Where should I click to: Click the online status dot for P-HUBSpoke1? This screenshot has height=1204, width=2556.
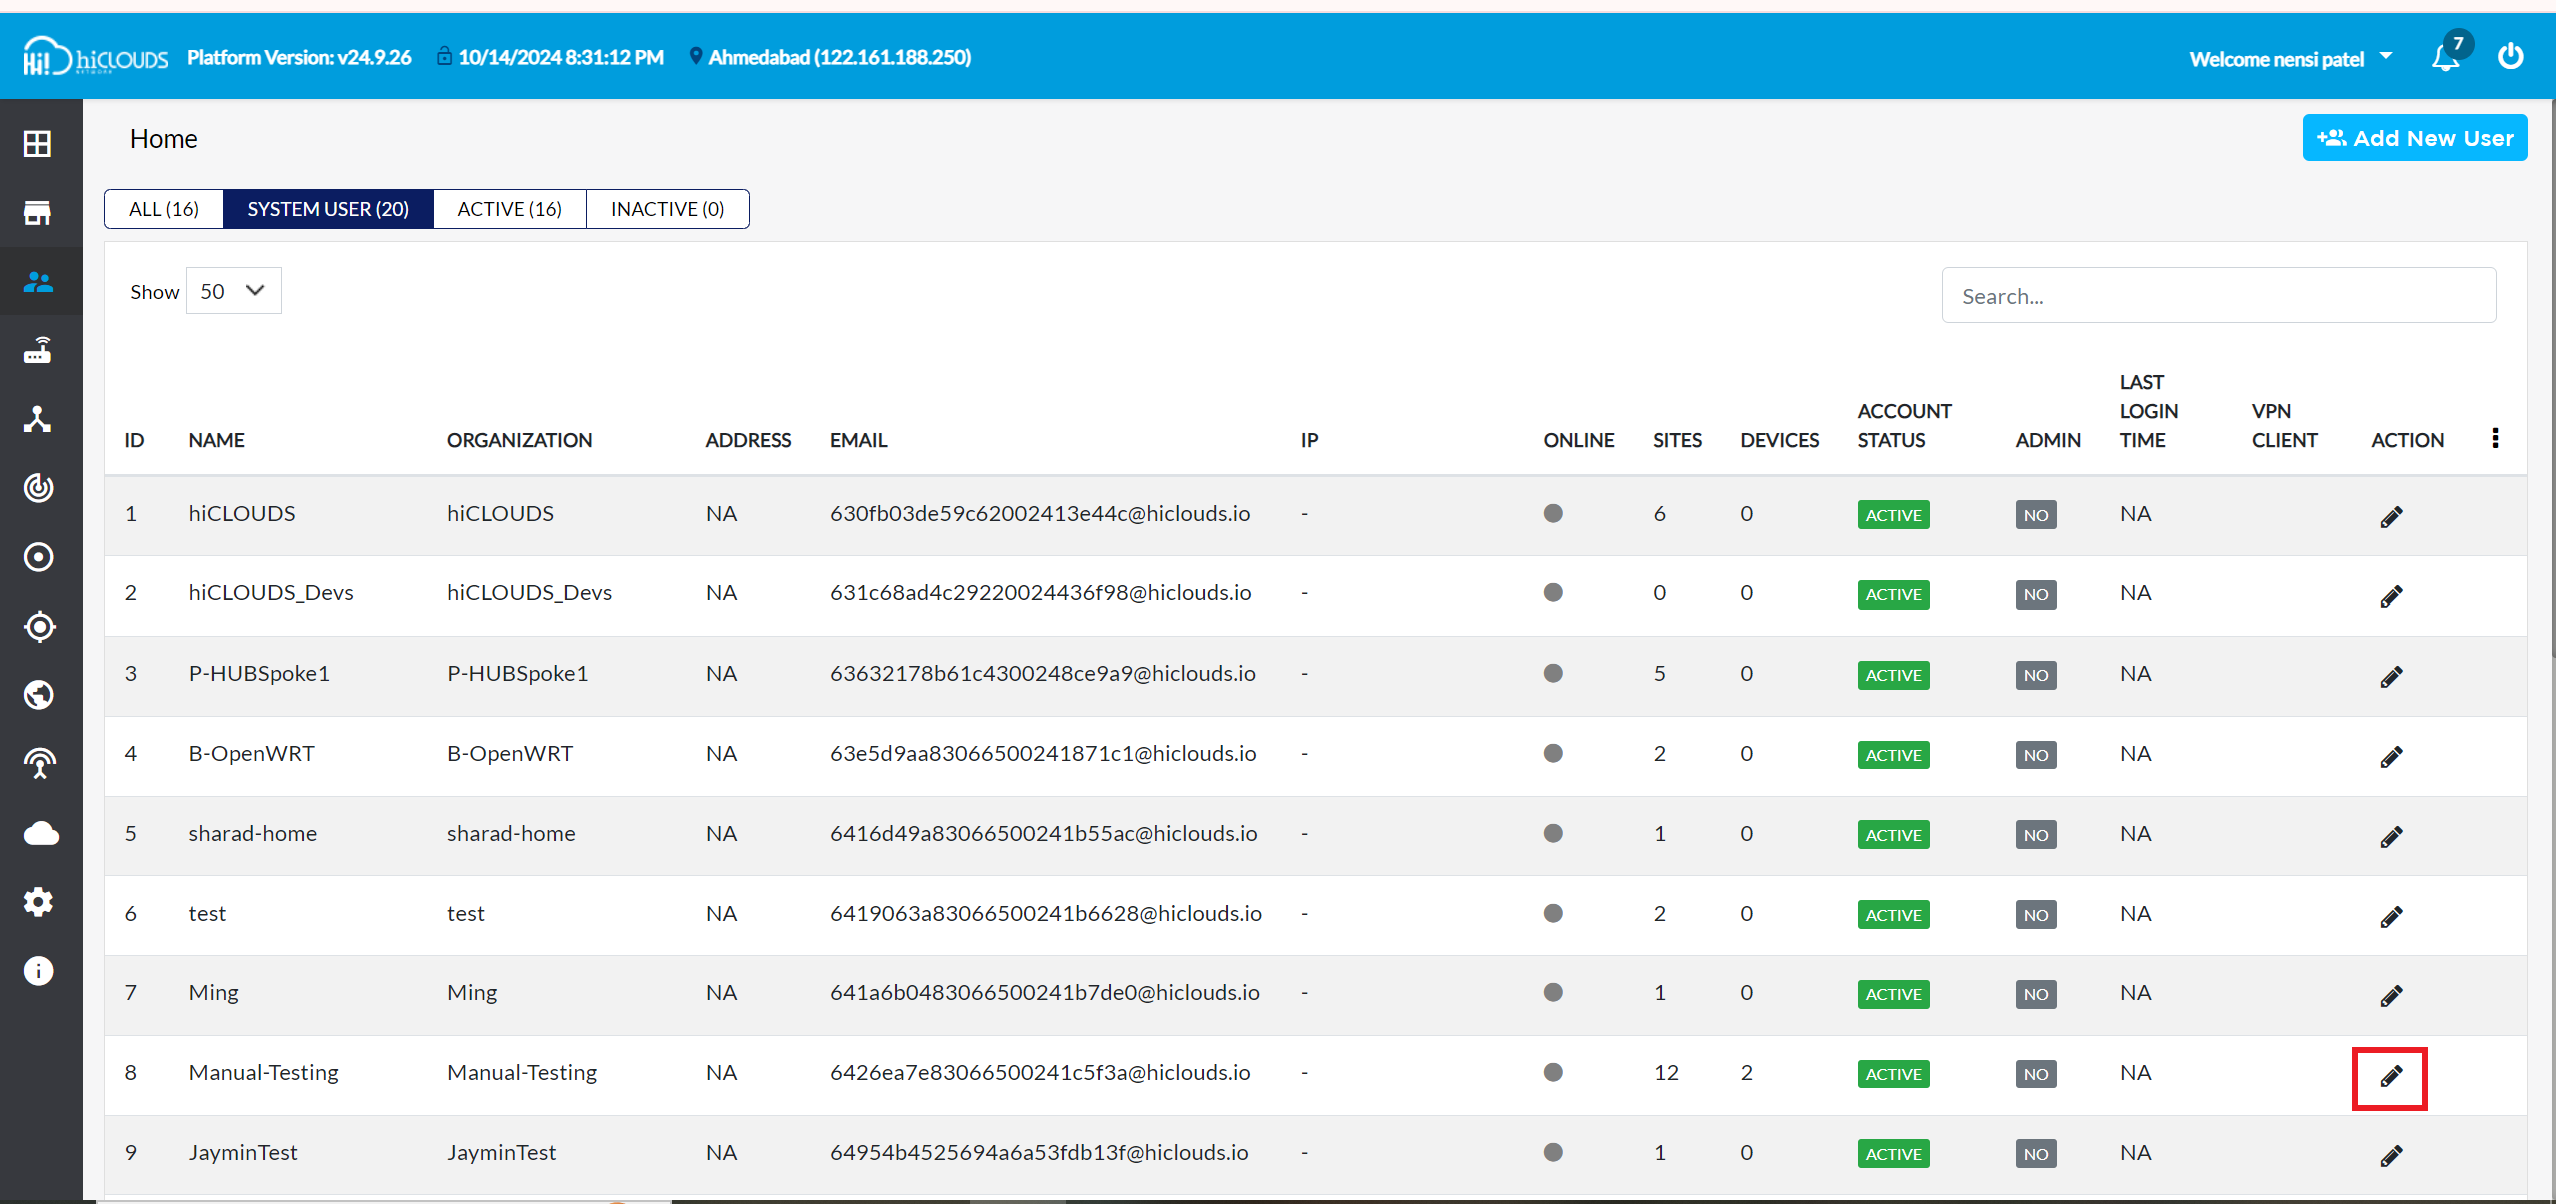1553,673
